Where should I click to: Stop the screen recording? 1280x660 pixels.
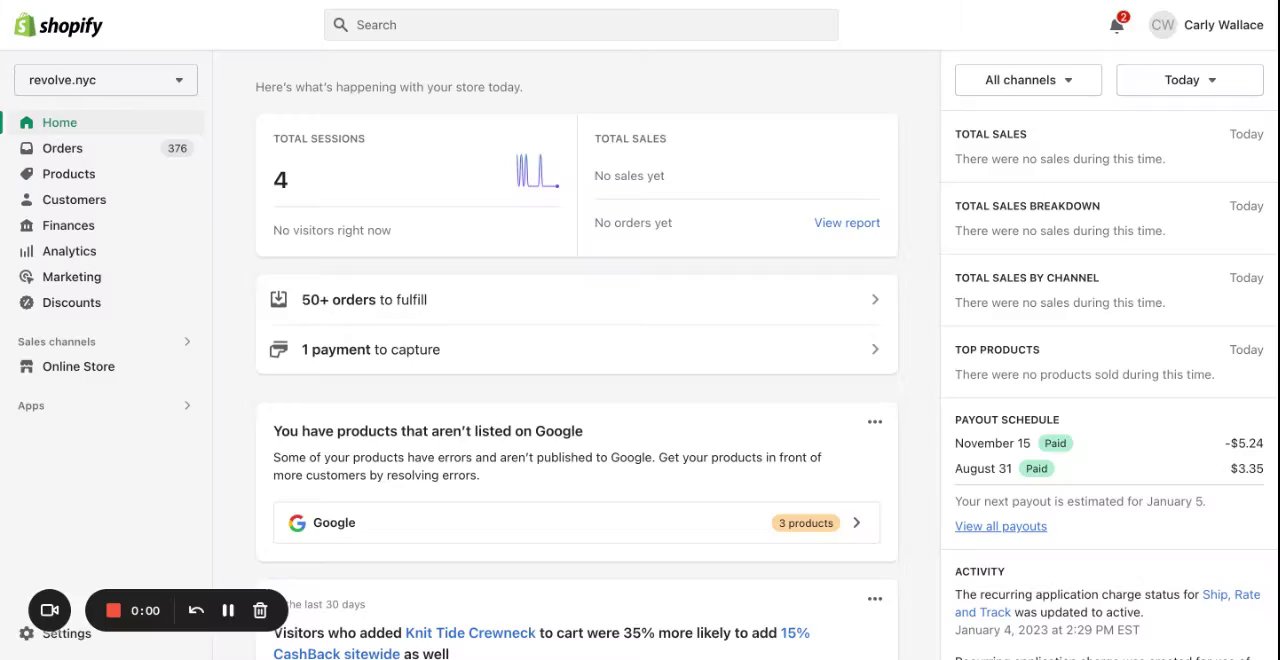113,610
